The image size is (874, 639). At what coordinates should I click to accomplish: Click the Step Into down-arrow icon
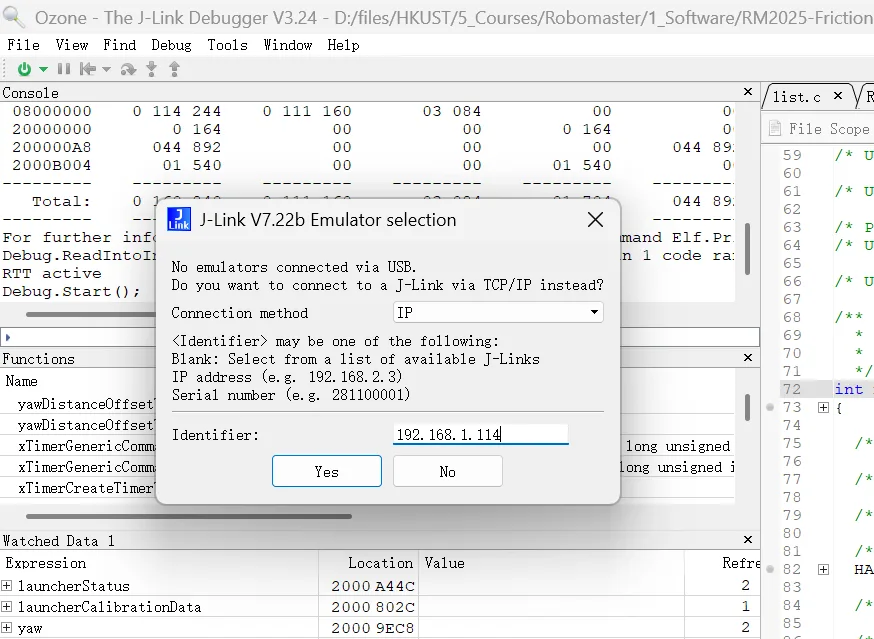coord(151,69)
